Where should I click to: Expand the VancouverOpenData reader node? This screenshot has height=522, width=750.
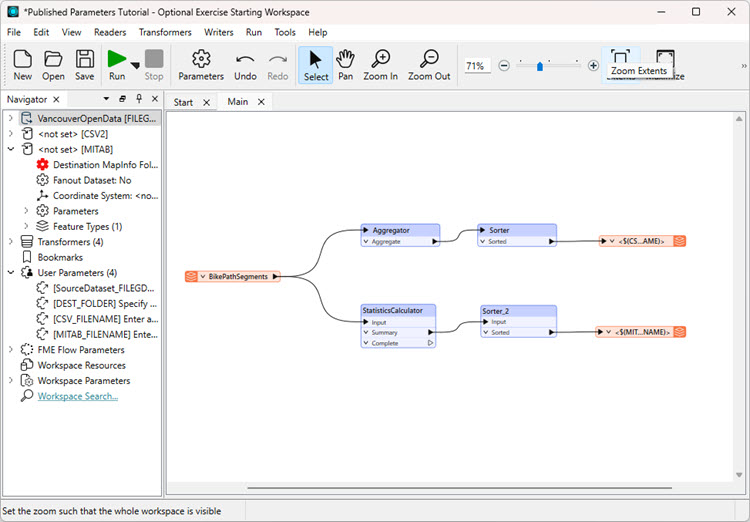(11, 118)
